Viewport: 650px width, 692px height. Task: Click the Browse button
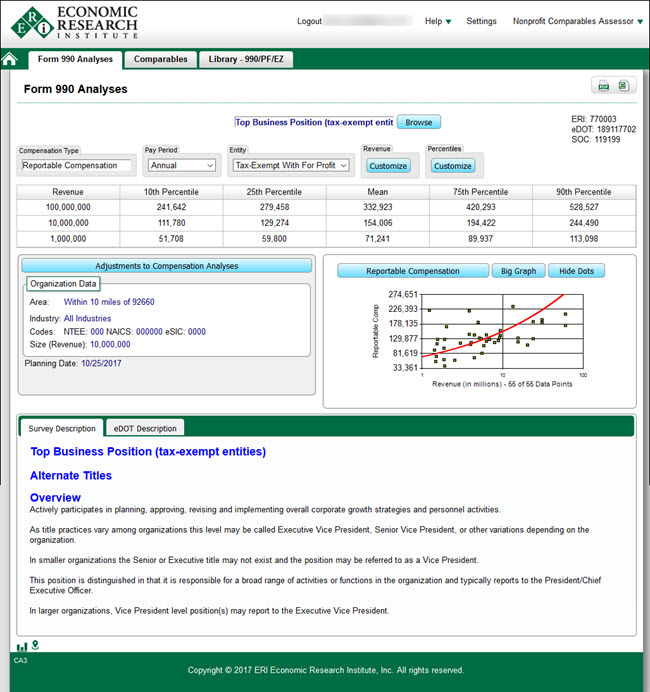418,122
